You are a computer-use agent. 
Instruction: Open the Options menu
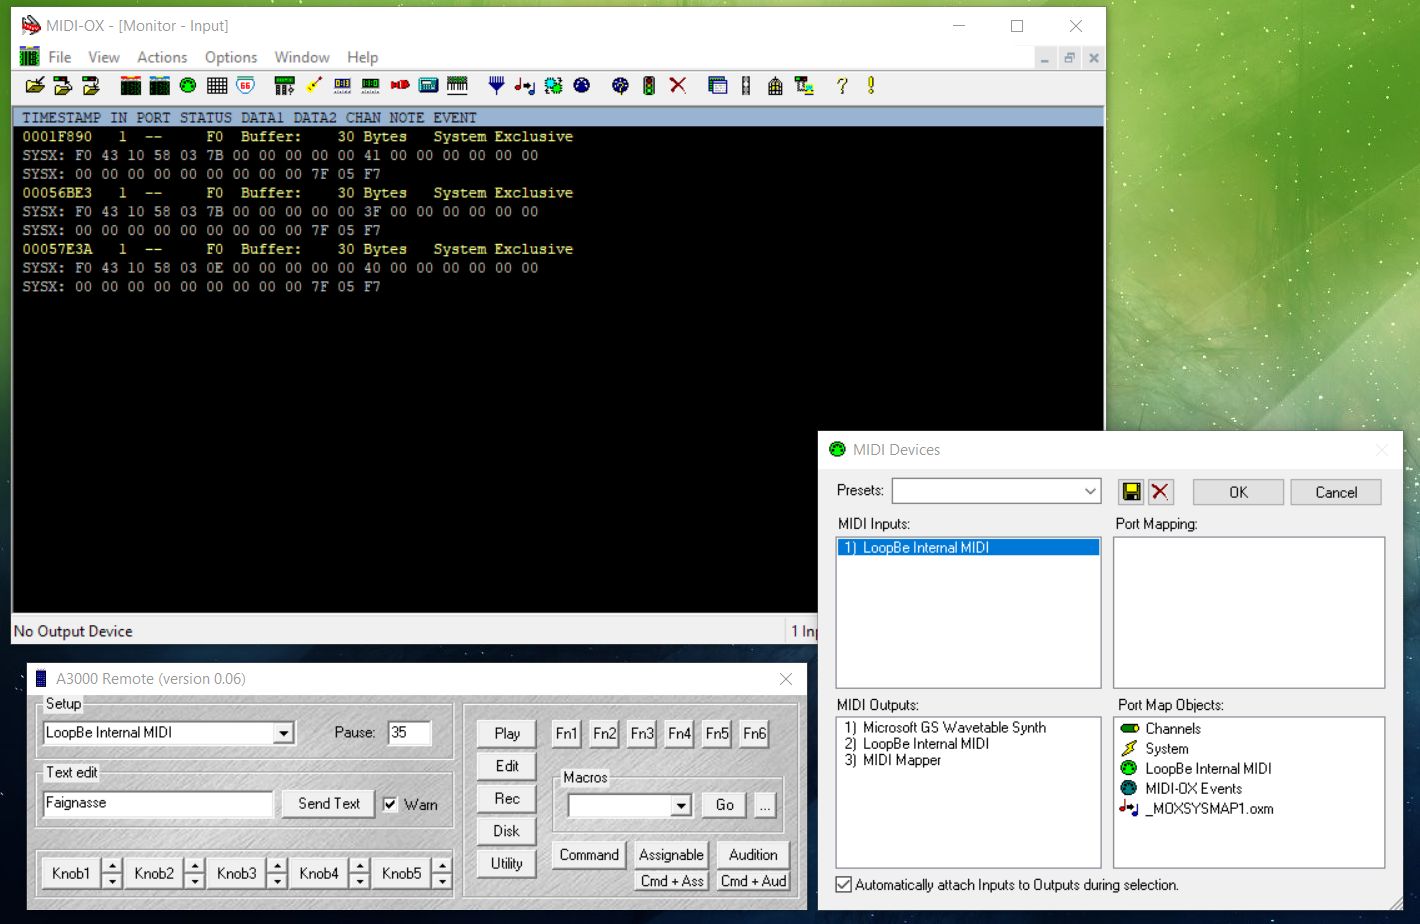click(x=231, y=58)
